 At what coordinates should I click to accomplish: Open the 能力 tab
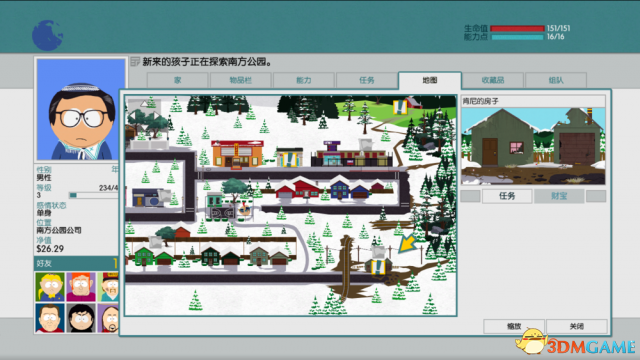pos(304,80)
